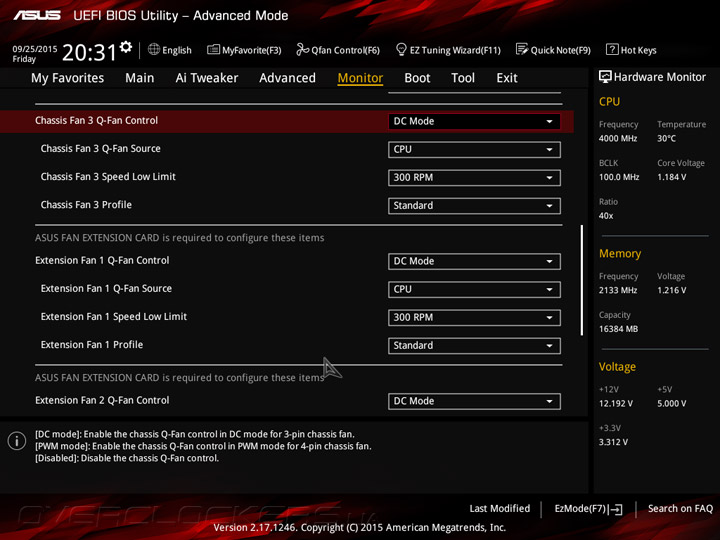Switch to the Main tab
The image size is (720, 540).
pos(140,78)
